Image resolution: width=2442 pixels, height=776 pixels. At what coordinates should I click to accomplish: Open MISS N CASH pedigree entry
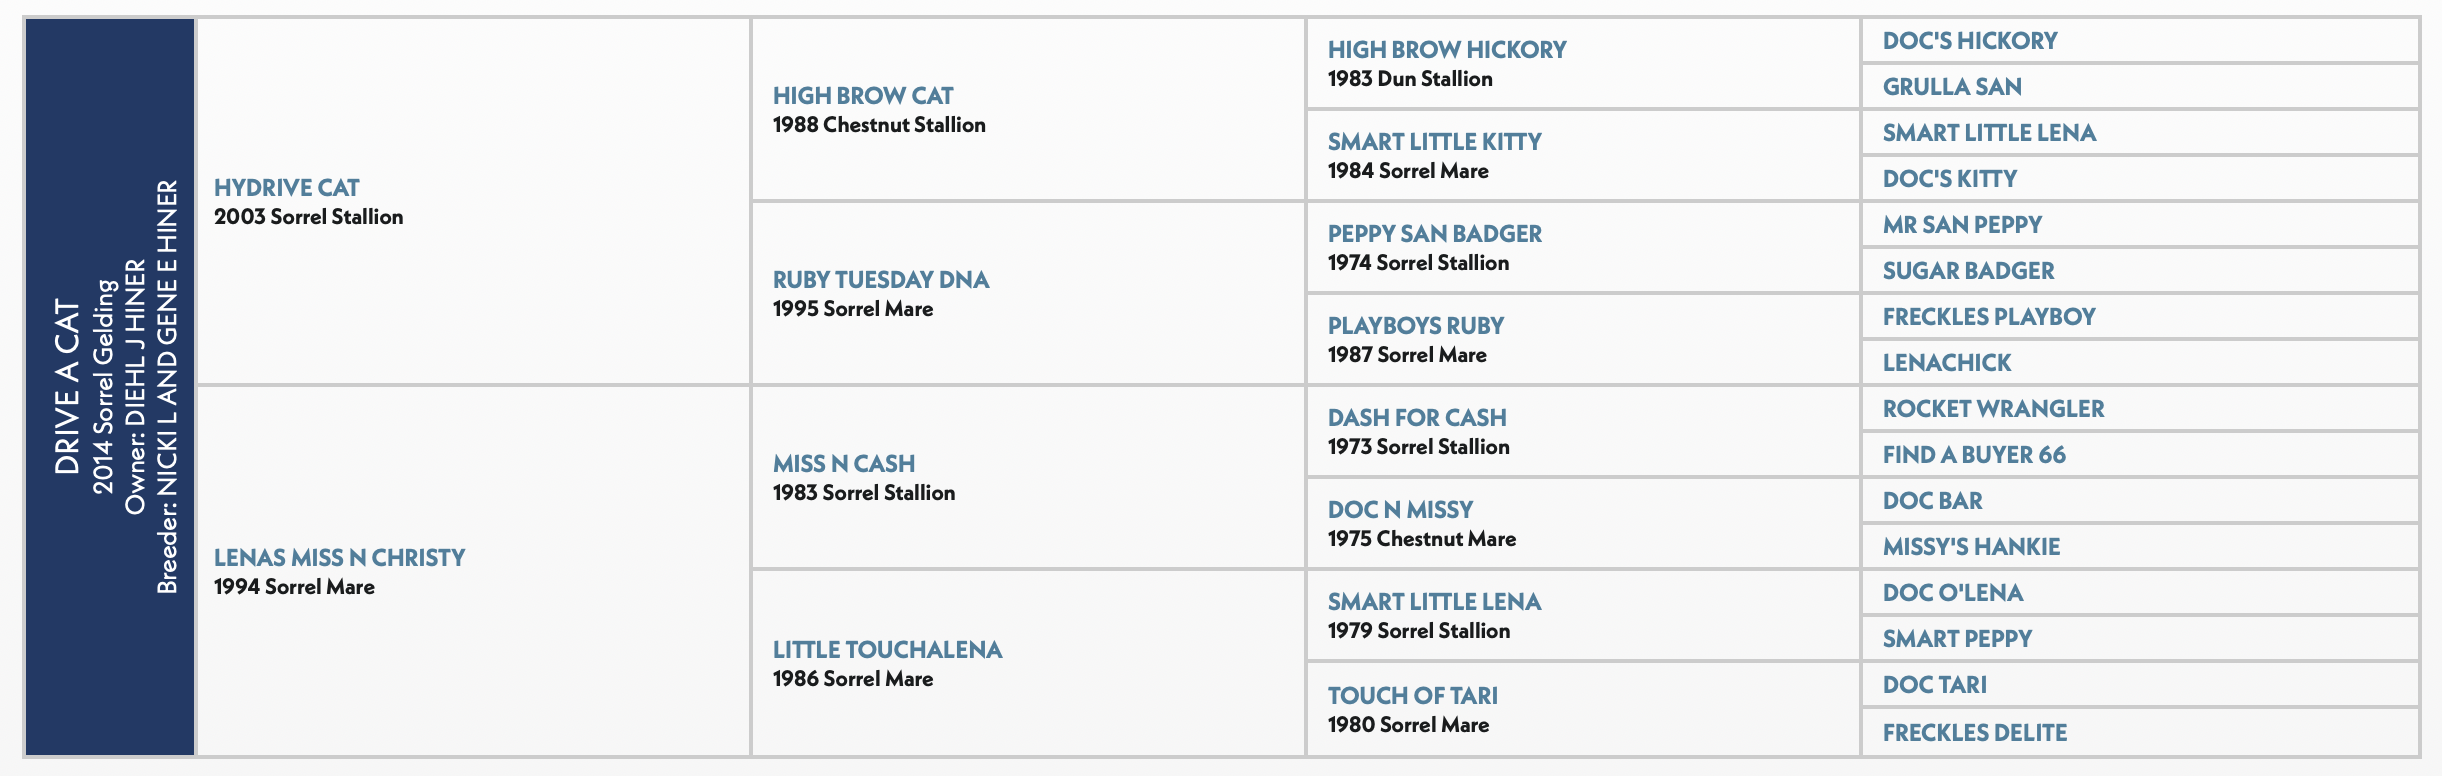[844, 464]
